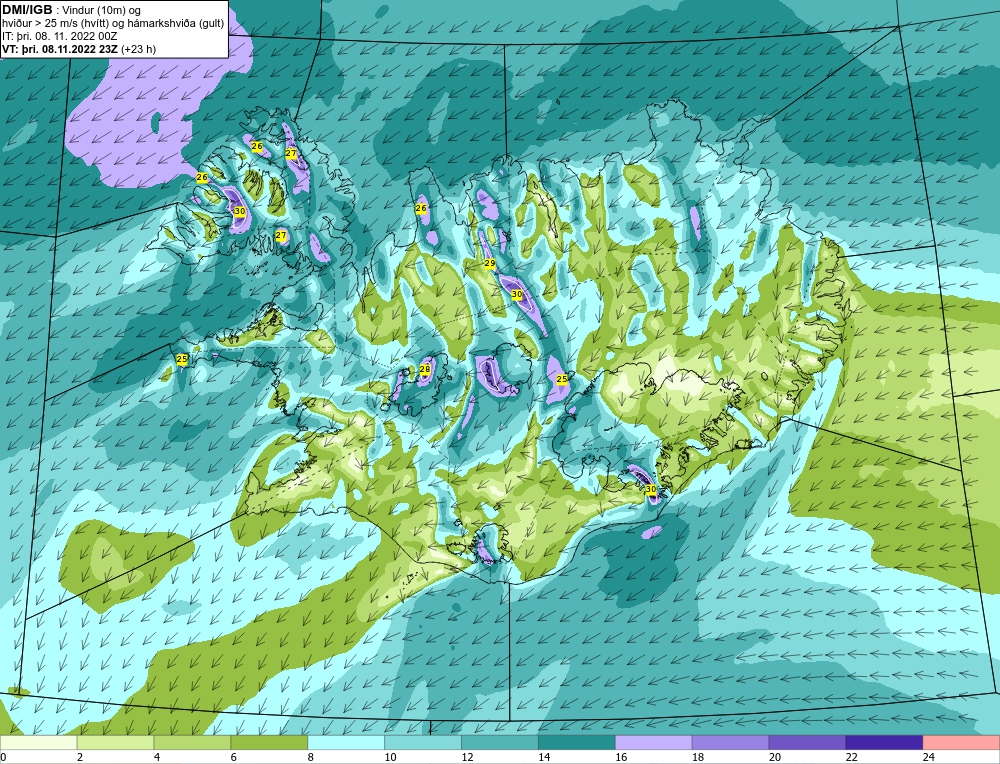Click the yellow 26 label northwest of 29
Screen dimensions: 1000x764
(x=421, y=209)
